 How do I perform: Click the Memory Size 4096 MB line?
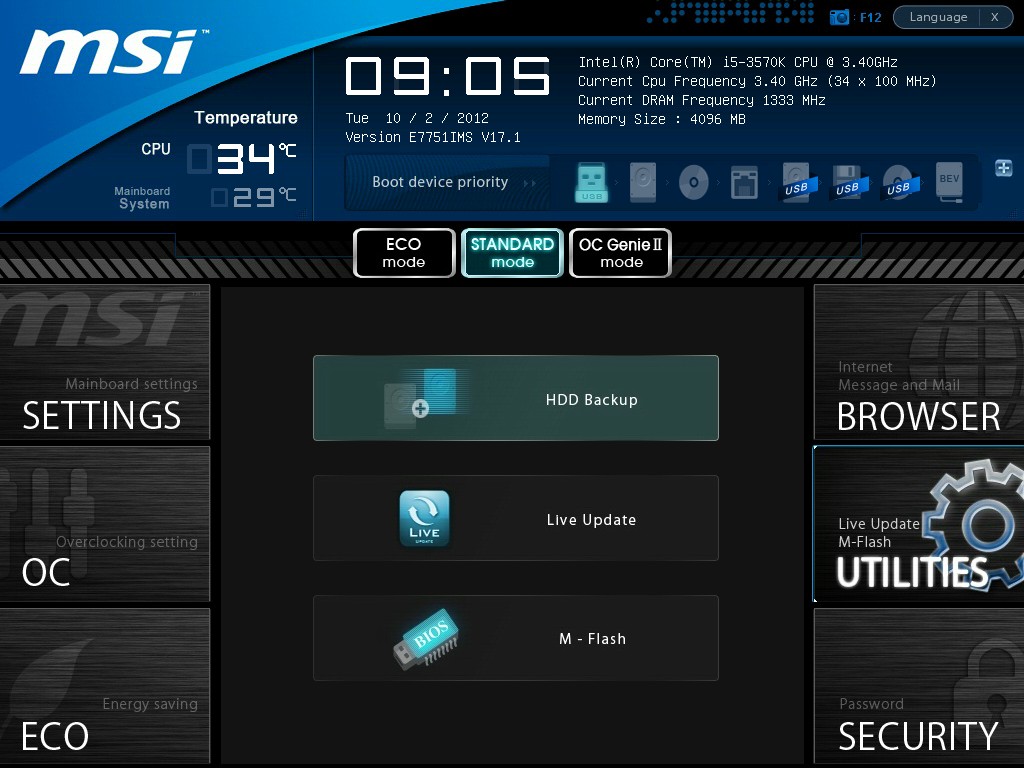[662, 120]
